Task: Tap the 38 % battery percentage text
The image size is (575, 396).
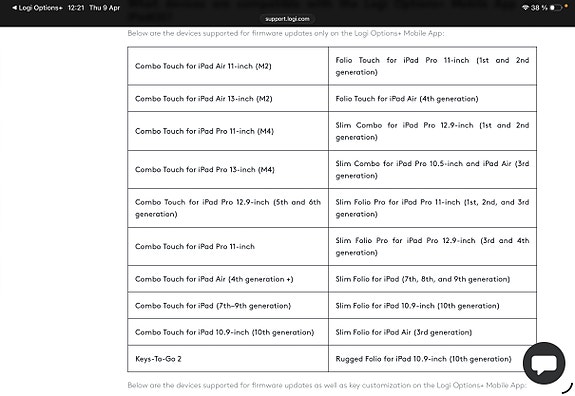Action: point(539,8)
